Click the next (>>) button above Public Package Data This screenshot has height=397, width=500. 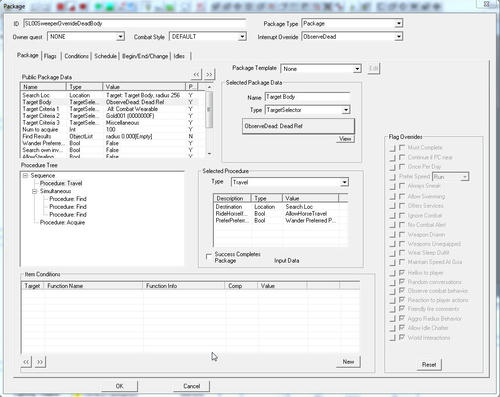point(209,74)
